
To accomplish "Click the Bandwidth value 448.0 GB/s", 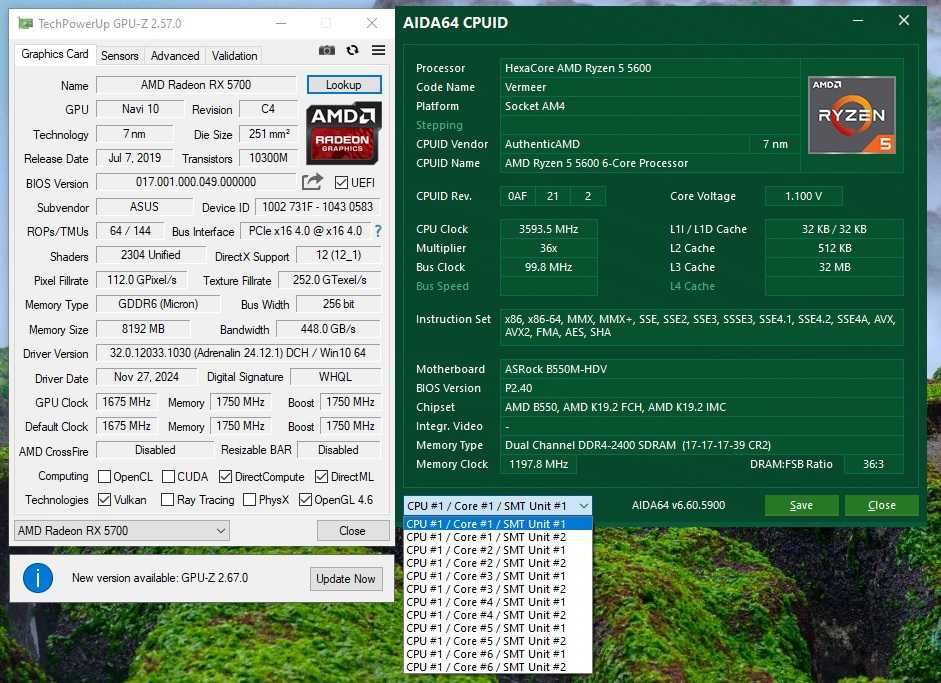I will coord(328,329).
